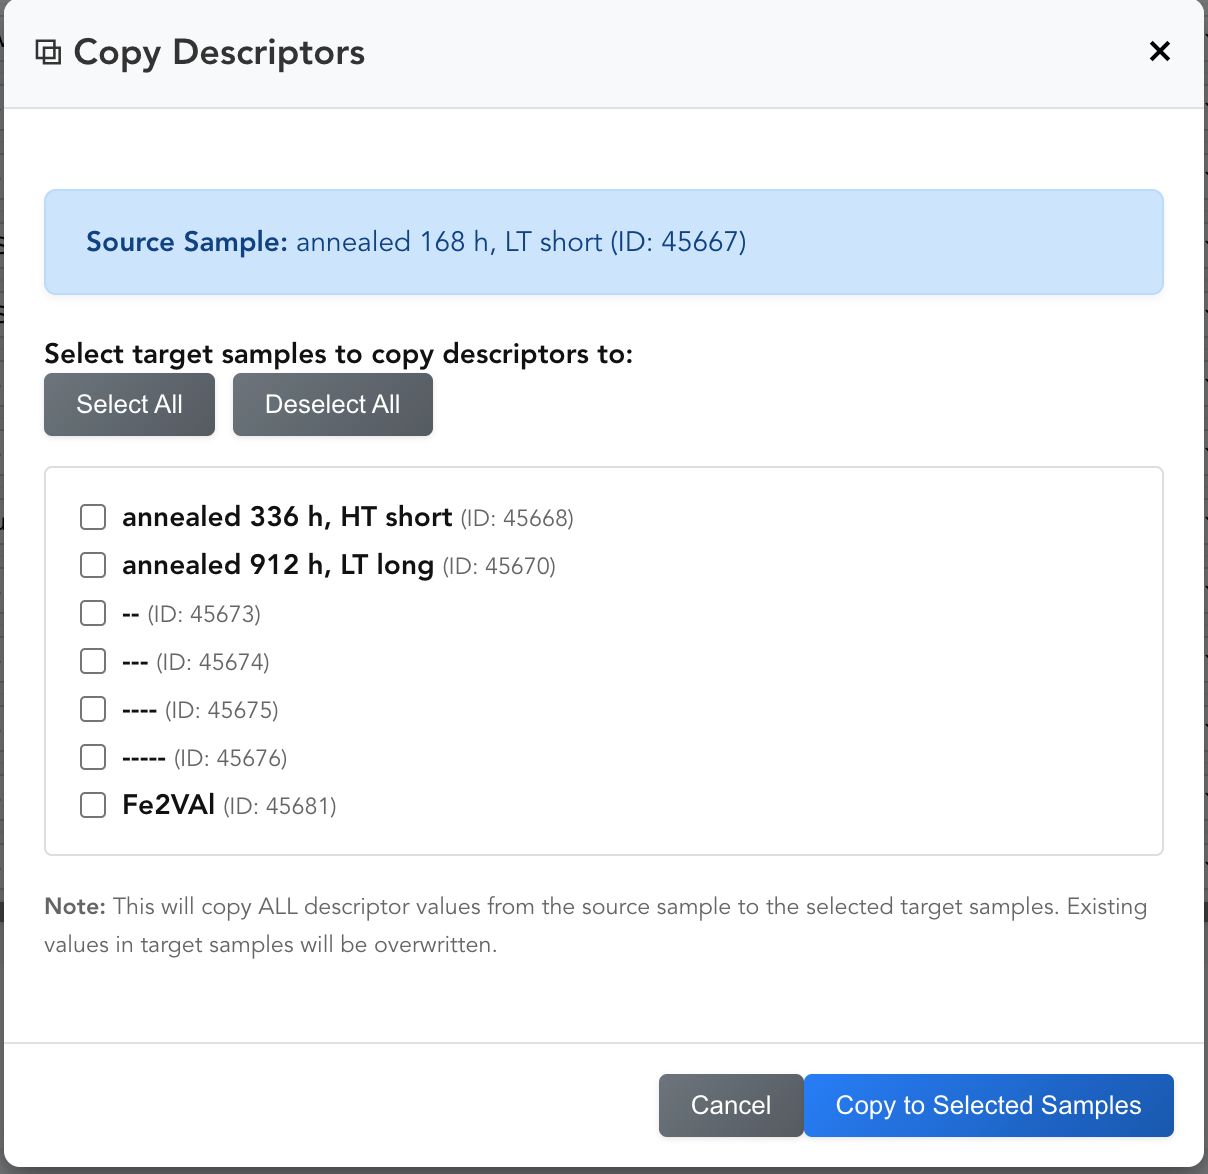Click the overwrite warning note text
The width and height of the screenshot is (1208, 1174).
tap(596, 925)
